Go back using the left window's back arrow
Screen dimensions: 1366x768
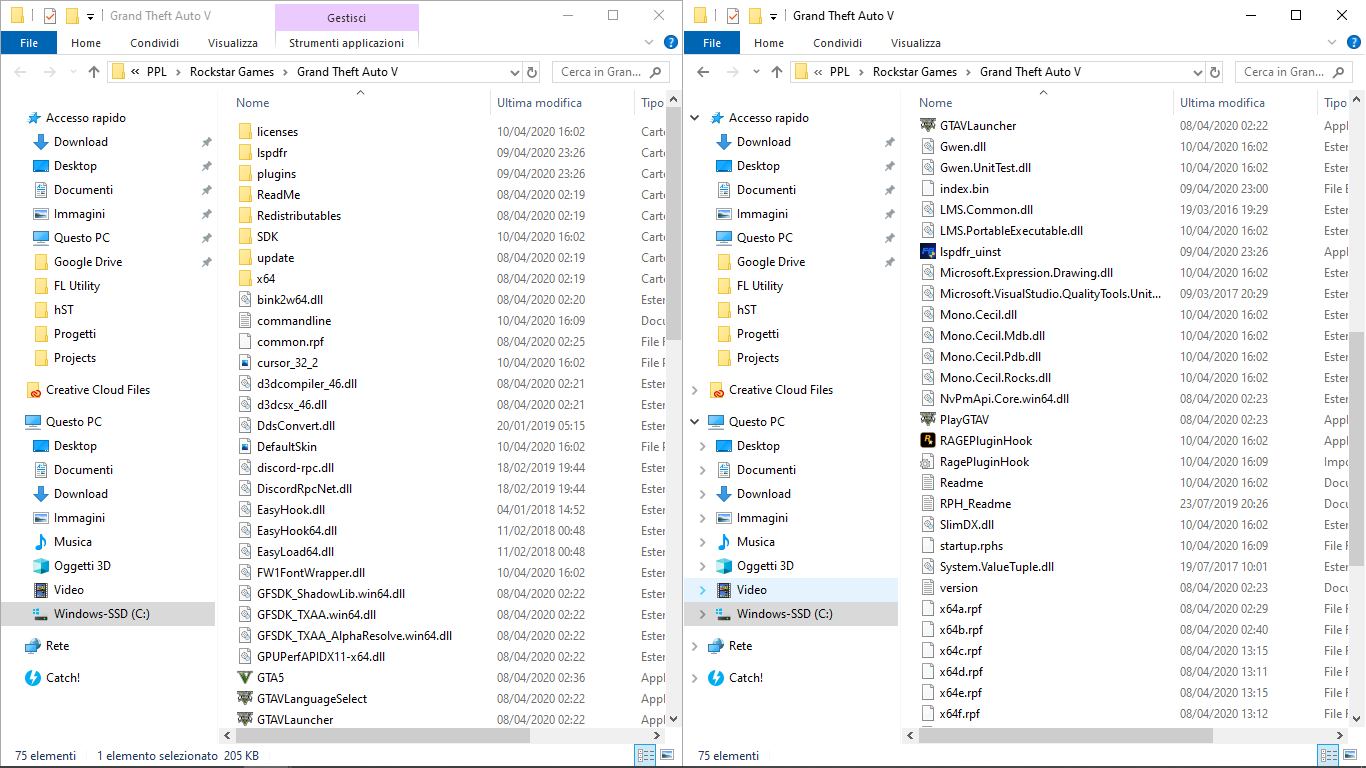[21, 72]
